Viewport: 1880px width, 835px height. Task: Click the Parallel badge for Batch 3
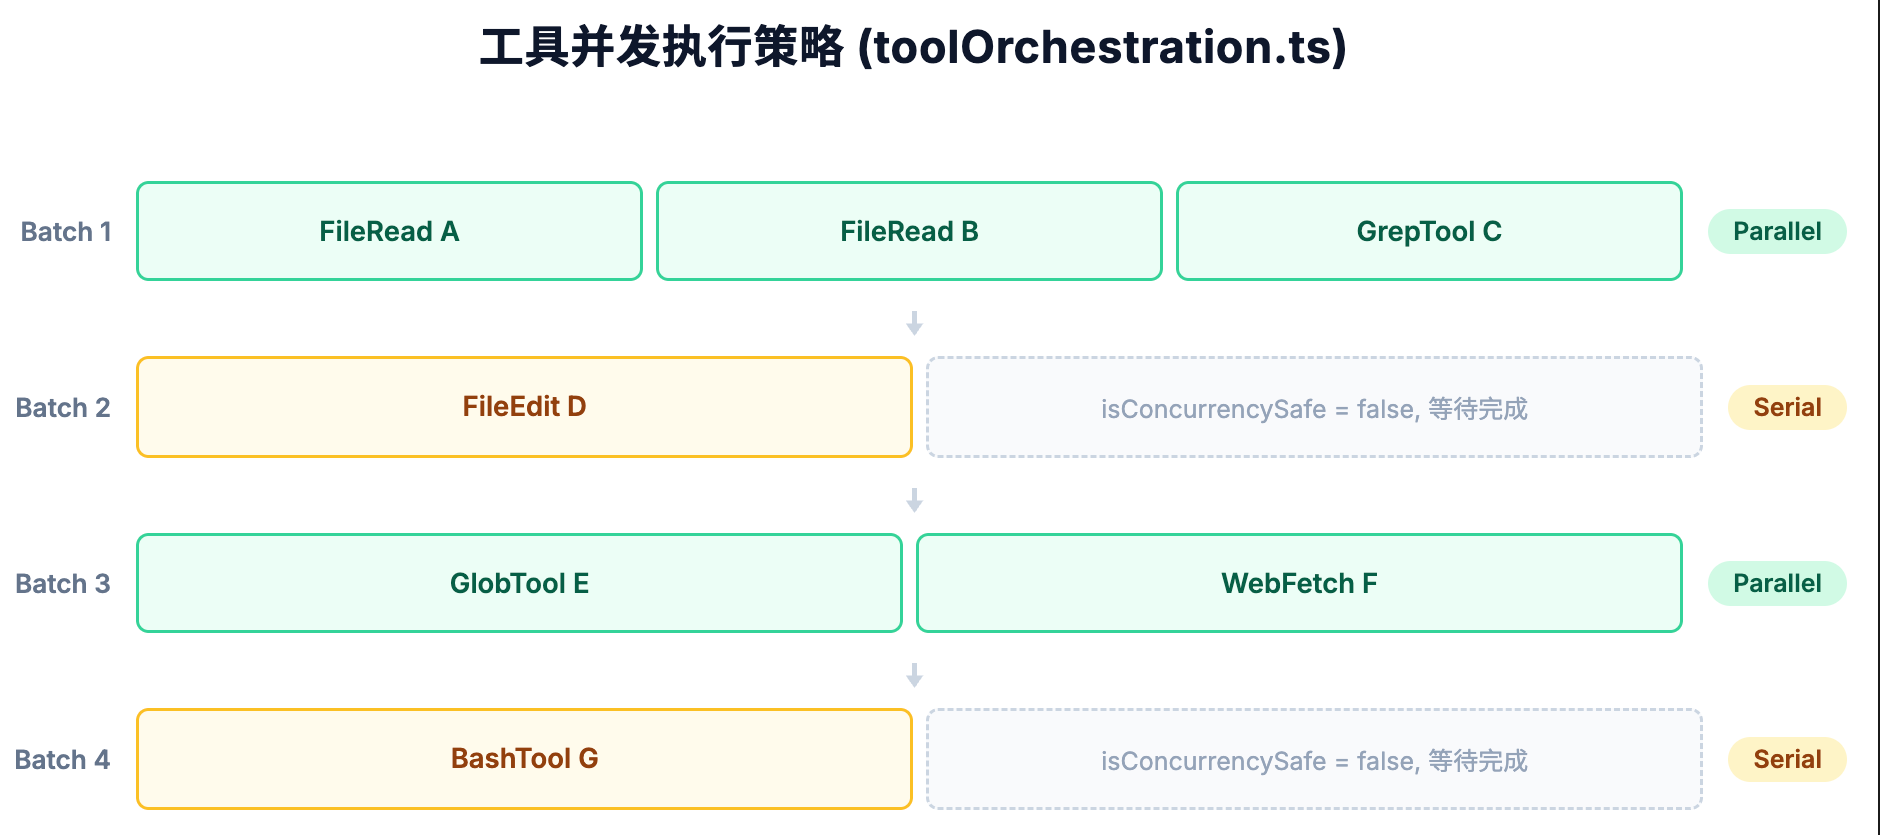pyautogui.click(x=1777, y=583)
